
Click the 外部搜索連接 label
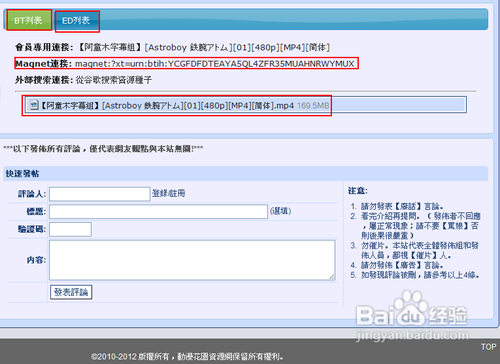click(x=43, y=80)
